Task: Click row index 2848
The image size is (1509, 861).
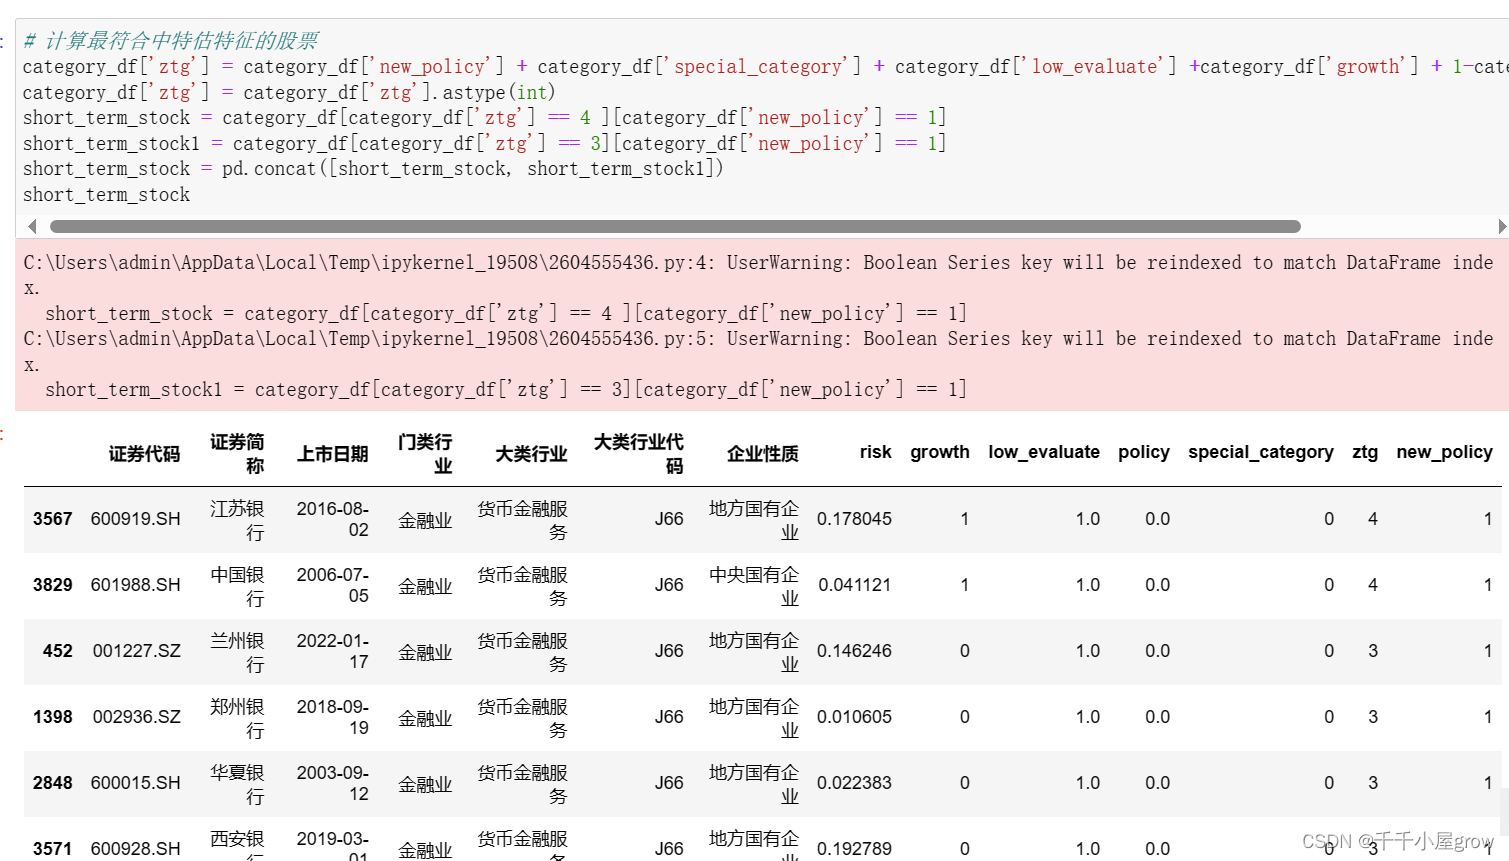Action: point(52,783)
